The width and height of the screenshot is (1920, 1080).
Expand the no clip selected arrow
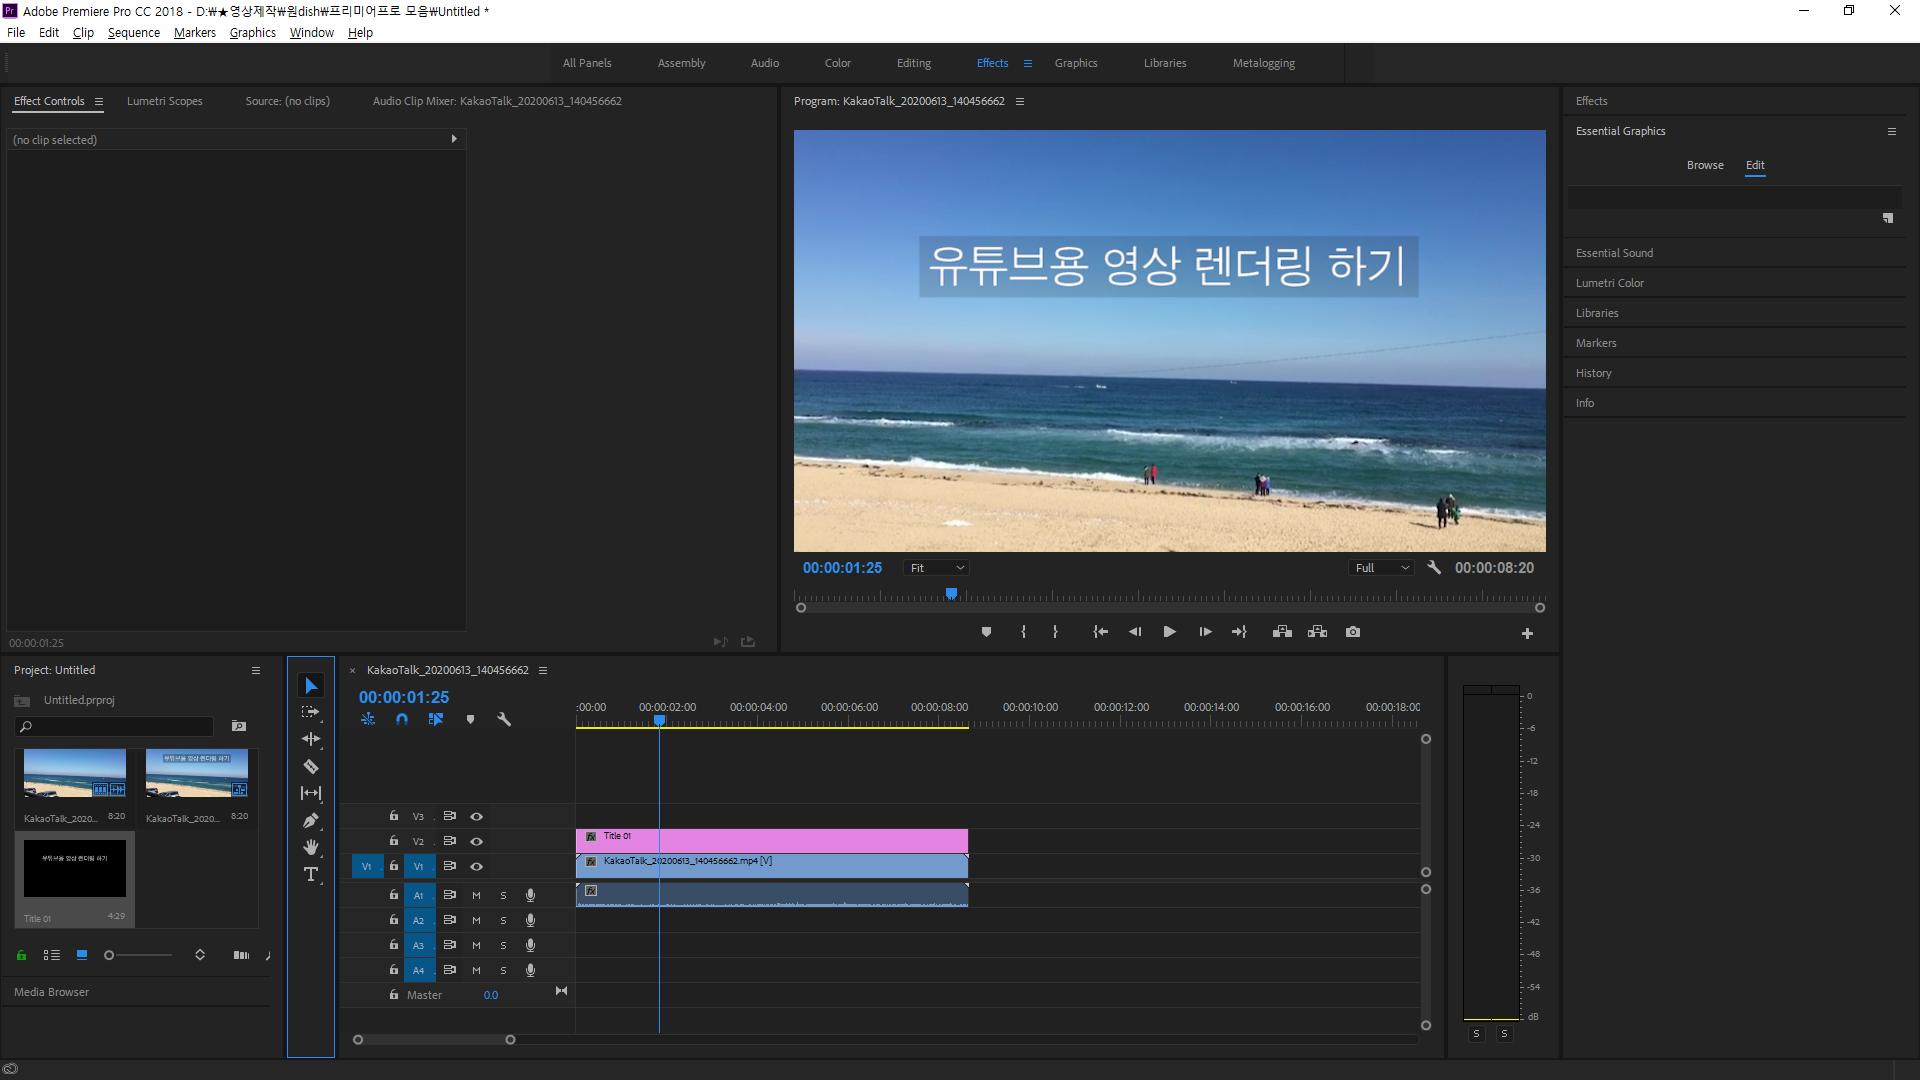click(454, 139)
